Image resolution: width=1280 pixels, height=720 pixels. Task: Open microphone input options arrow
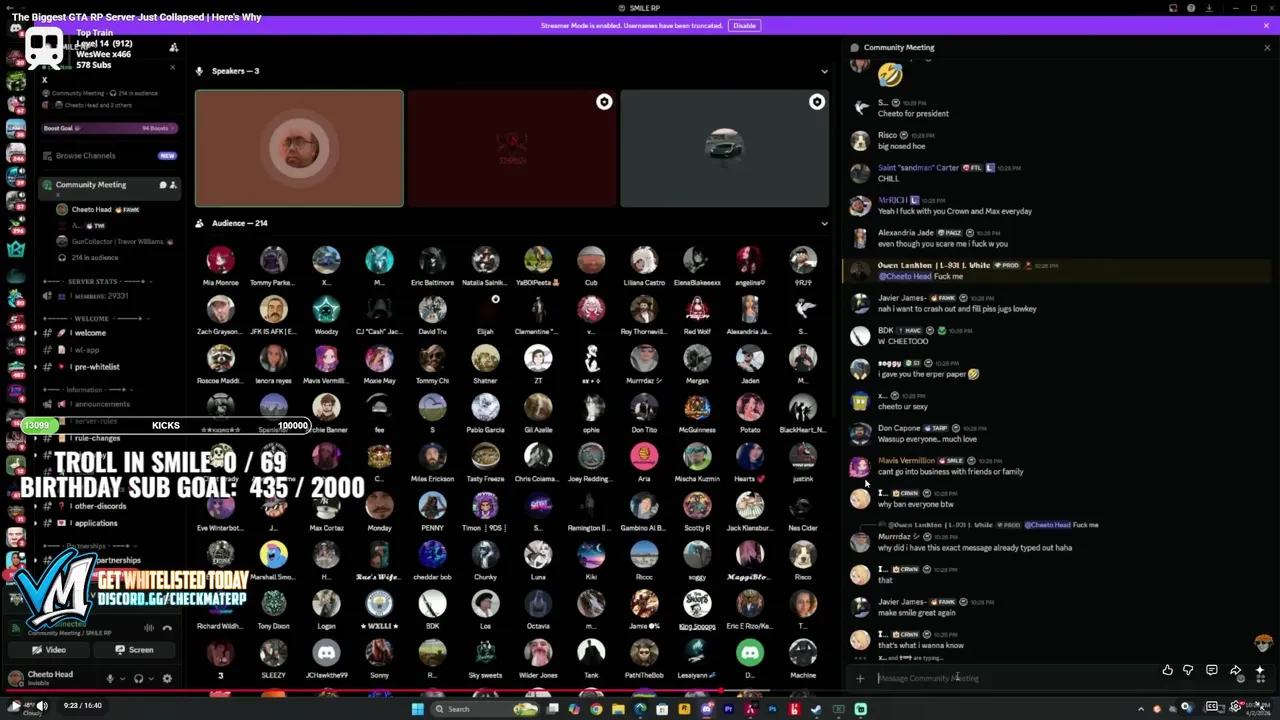tap(122, 678)
